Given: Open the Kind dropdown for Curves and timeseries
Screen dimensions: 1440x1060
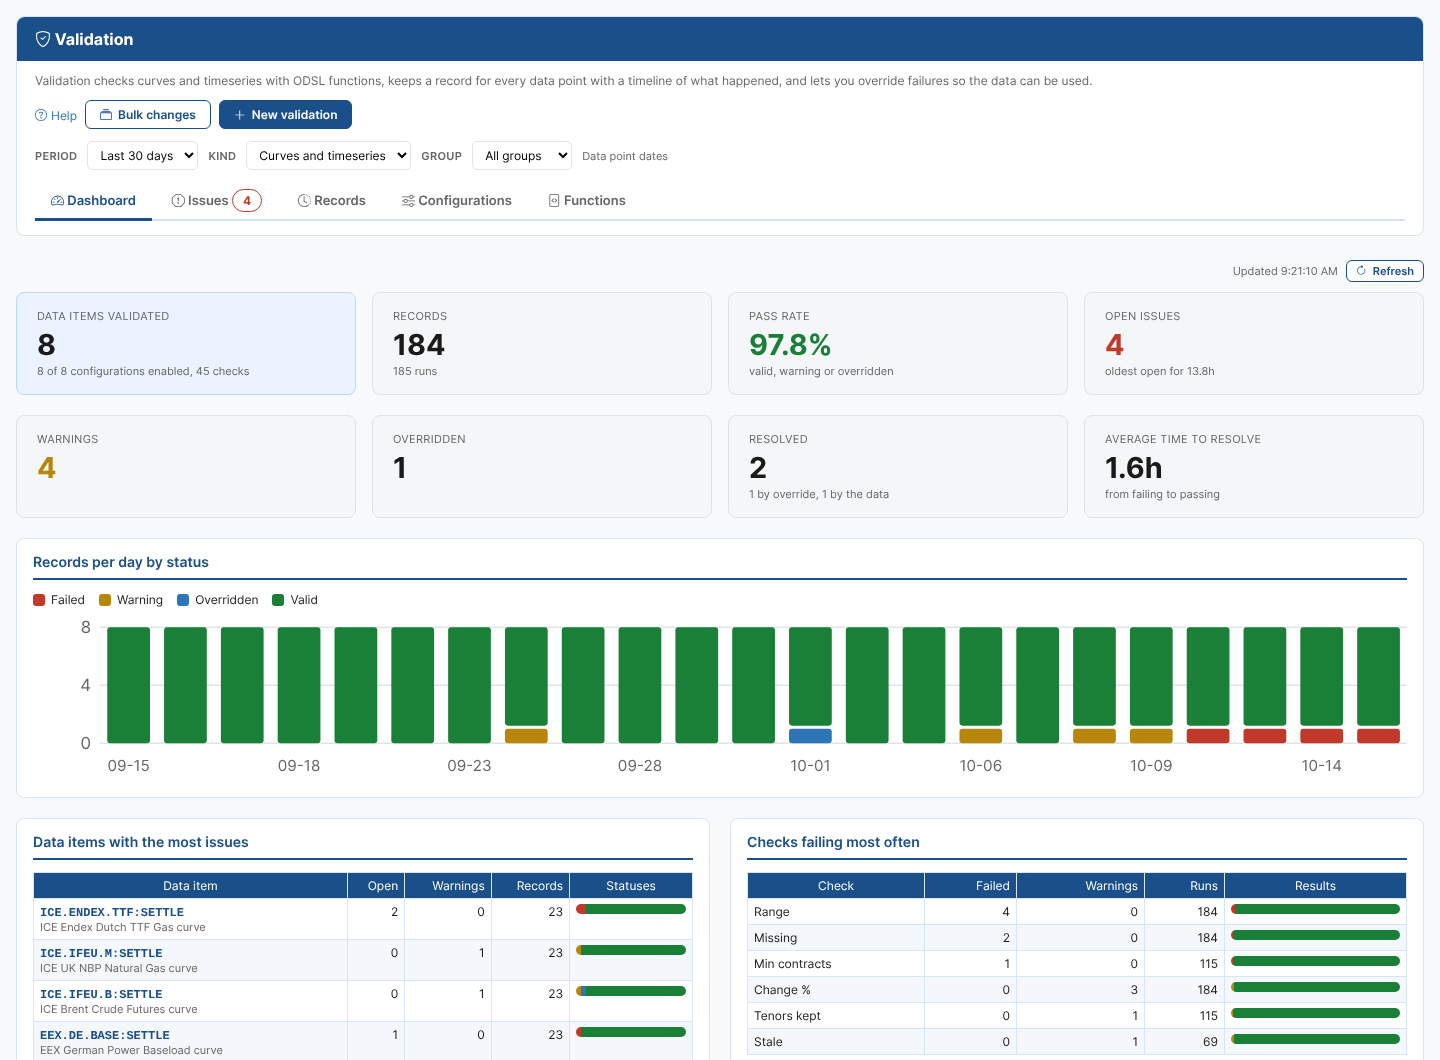Looking at the screenshot, I should click(328, 155).
